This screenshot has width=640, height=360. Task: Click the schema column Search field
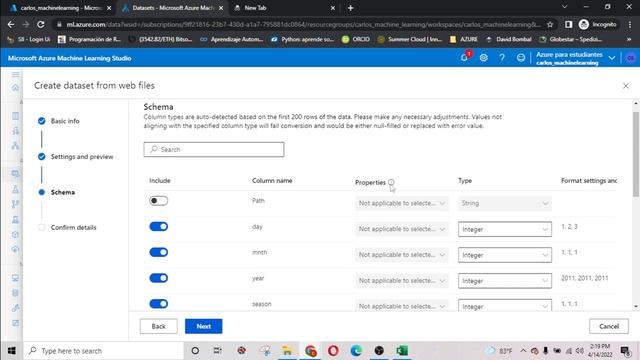click(213, 149)
